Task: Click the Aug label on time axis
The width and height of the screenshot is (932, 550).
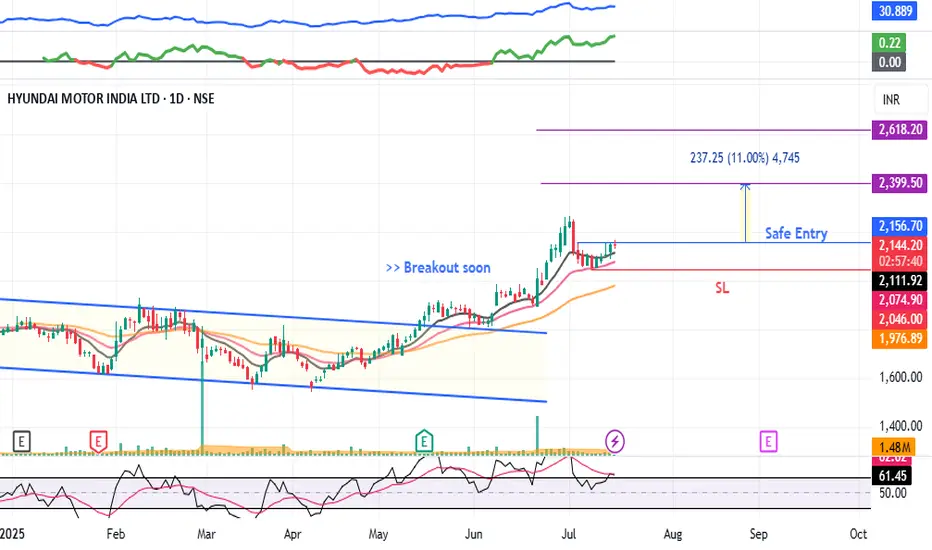Action: click(672, 534)
